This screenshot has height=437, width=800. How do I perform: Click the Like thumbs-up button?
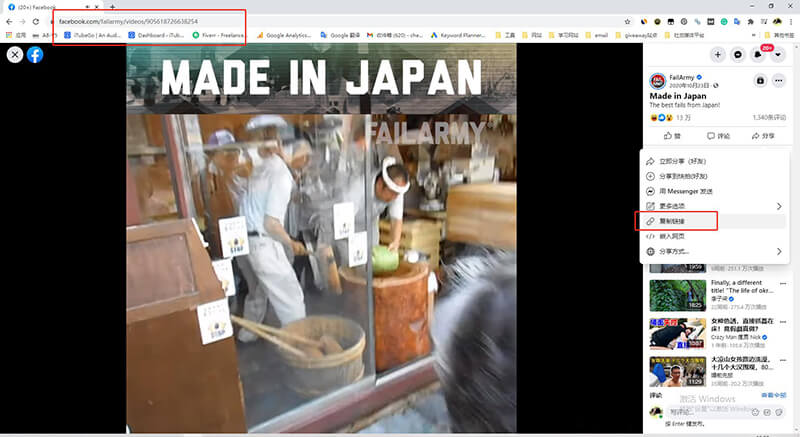point(672,136)
